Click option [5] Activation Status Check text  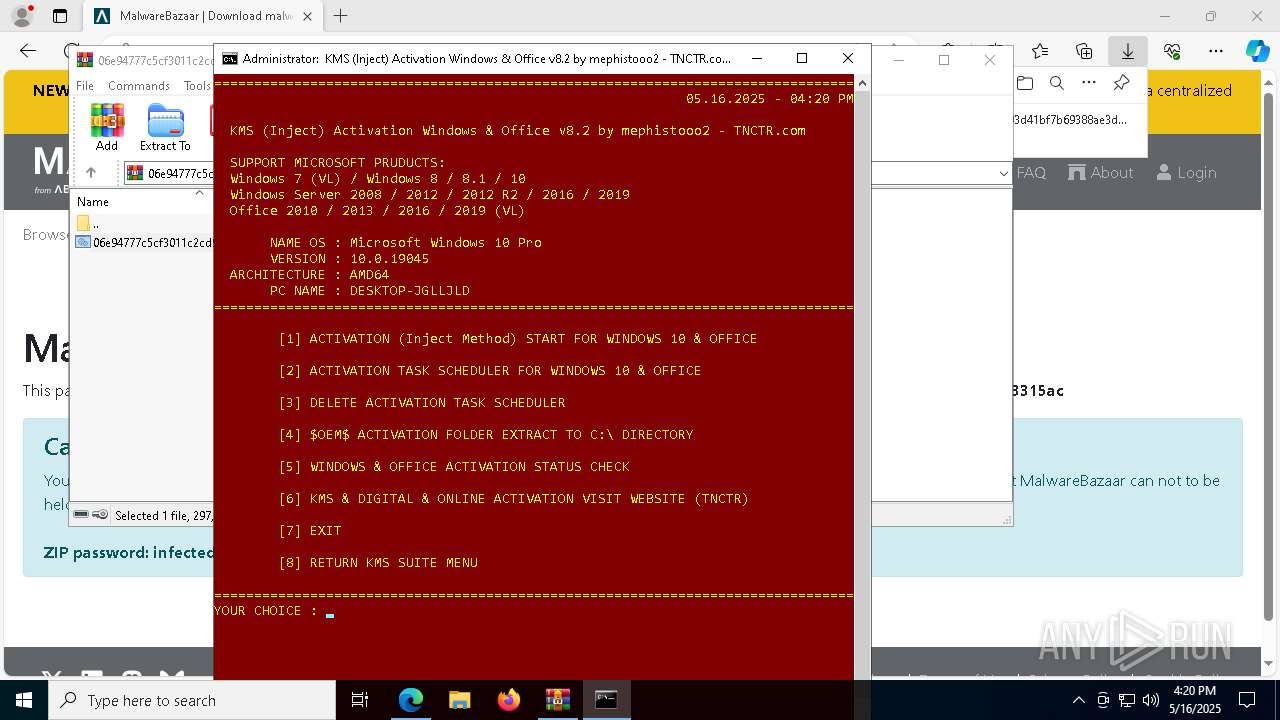pos(453,467)
